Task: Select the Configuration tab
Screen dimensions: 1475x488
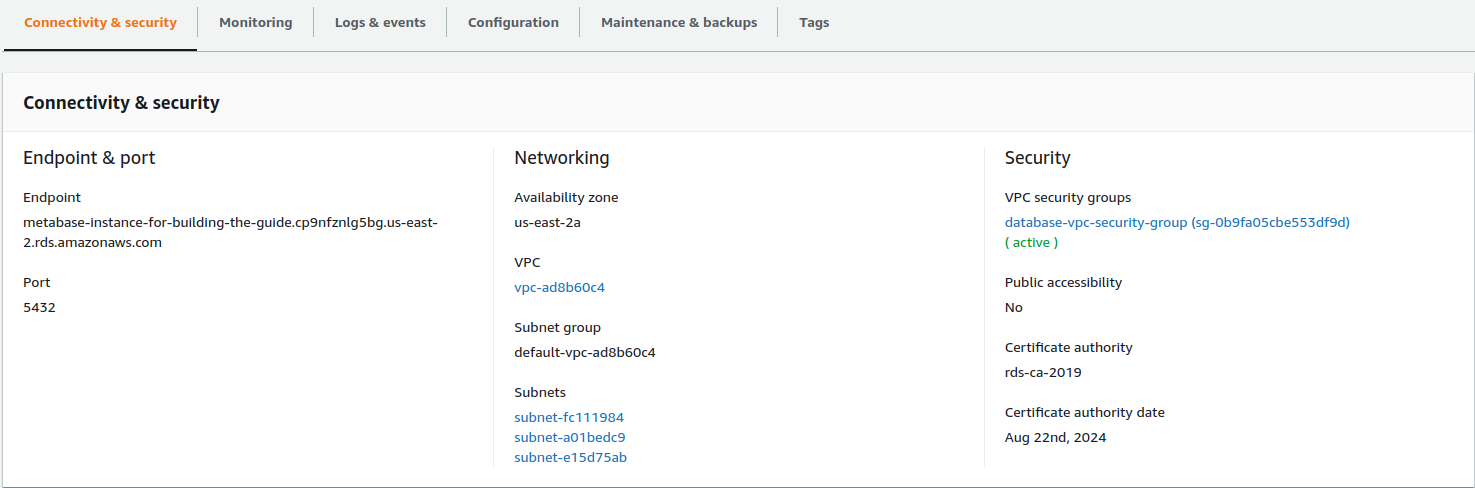Action: point(513,22)
